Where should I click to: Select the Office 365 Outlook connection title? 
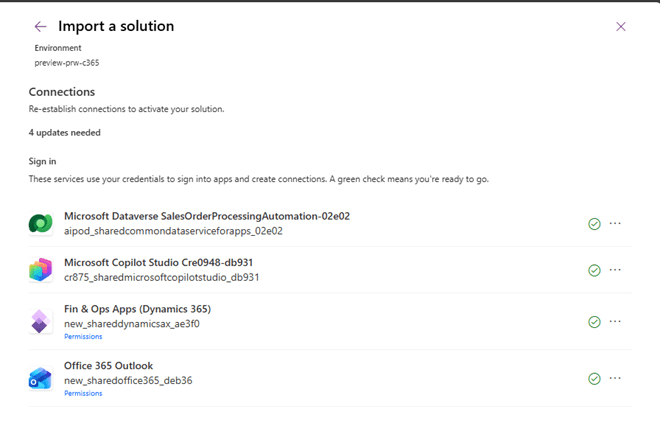click(108, 366)
